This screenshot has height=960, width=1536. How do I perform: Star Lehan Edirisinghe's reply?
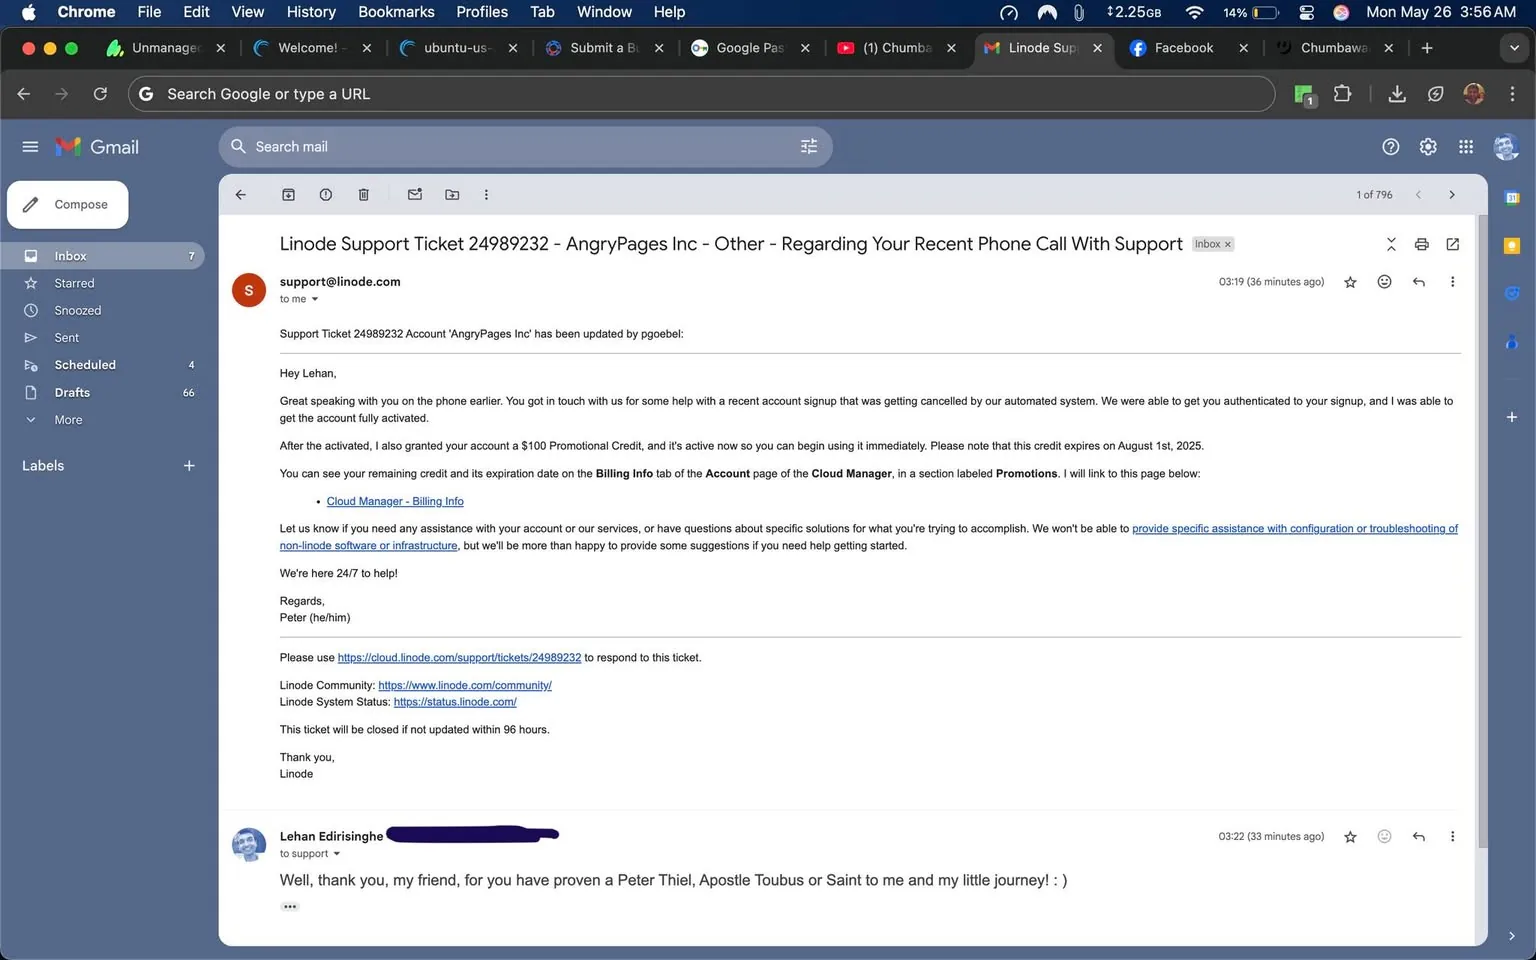[1350, 836]
